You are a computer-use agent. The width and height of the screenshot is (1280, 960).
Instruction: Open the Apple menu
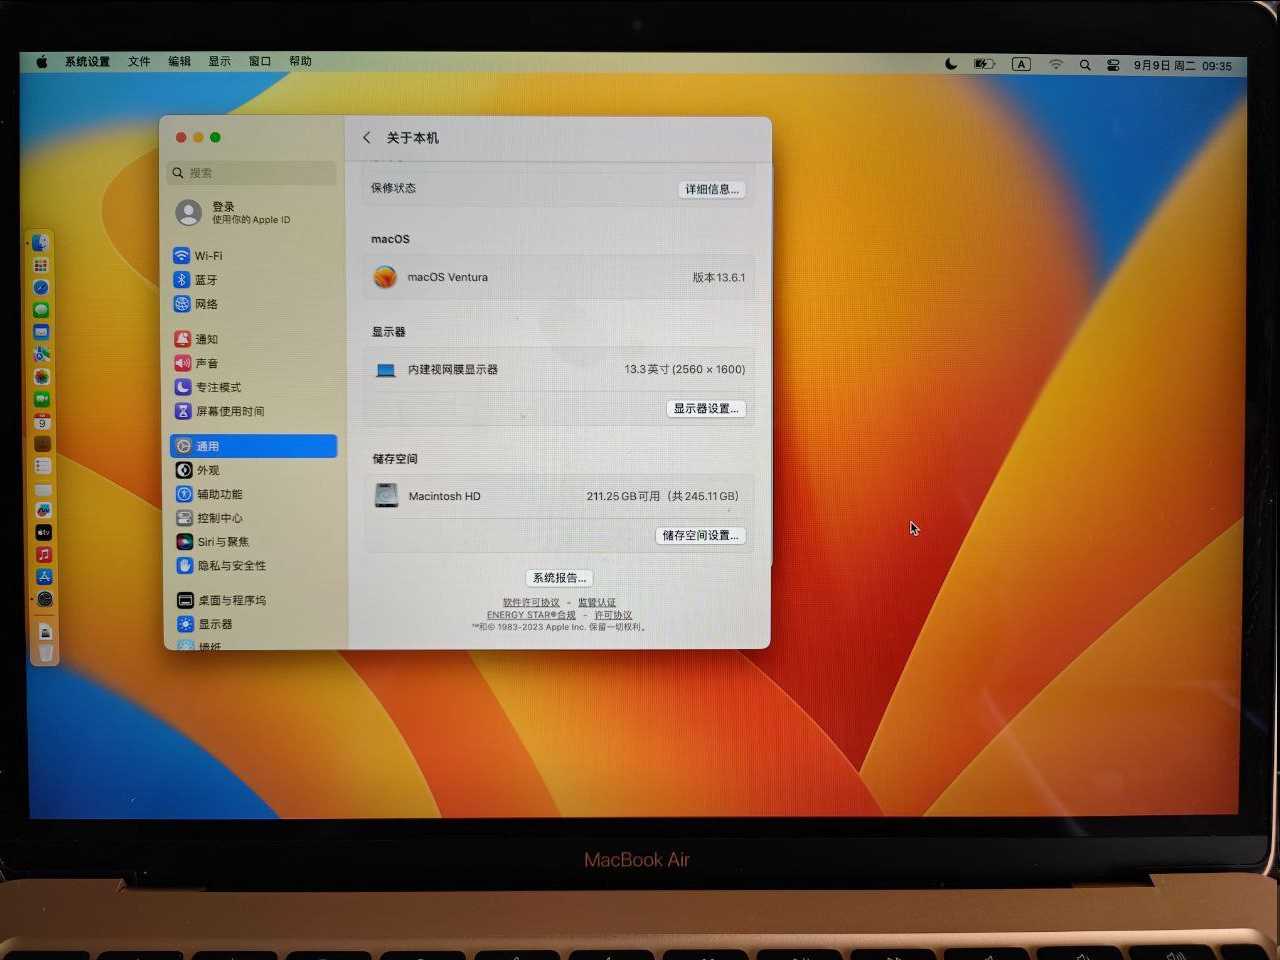click(42, 62)
